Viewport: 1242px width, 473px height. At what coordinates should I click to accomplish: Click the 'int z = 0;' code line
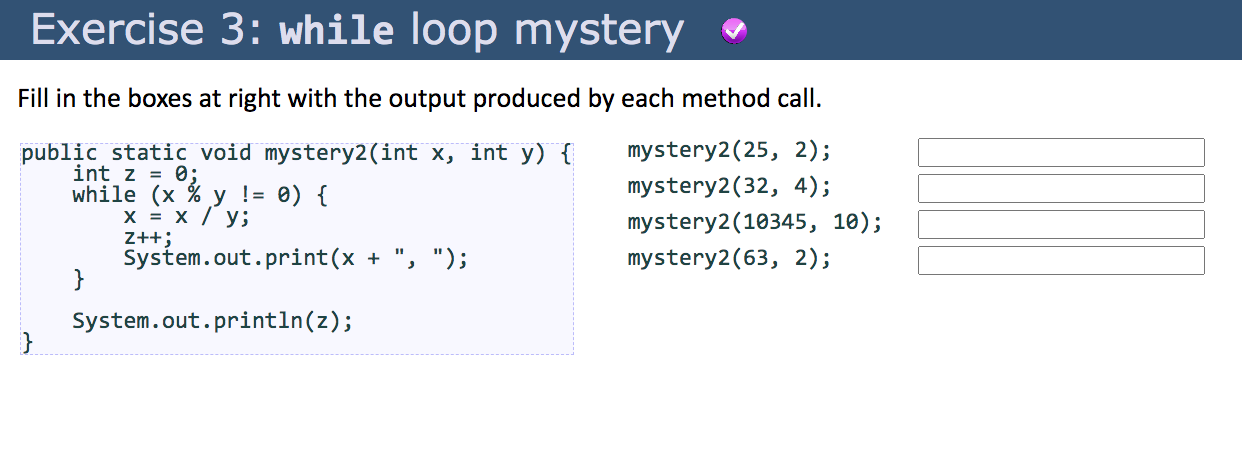coord(137,173)
